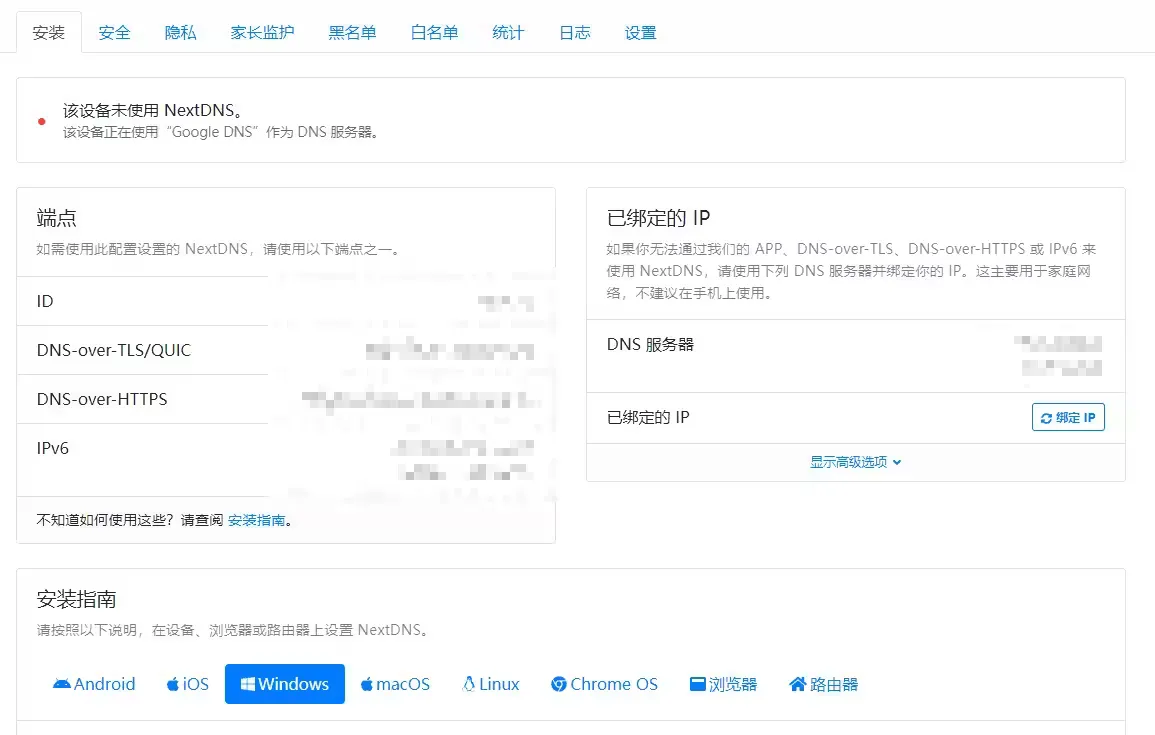This screenshot has height=735, width=1155.
Task: Open the 家长监护 tab
Action: [262, 33]
